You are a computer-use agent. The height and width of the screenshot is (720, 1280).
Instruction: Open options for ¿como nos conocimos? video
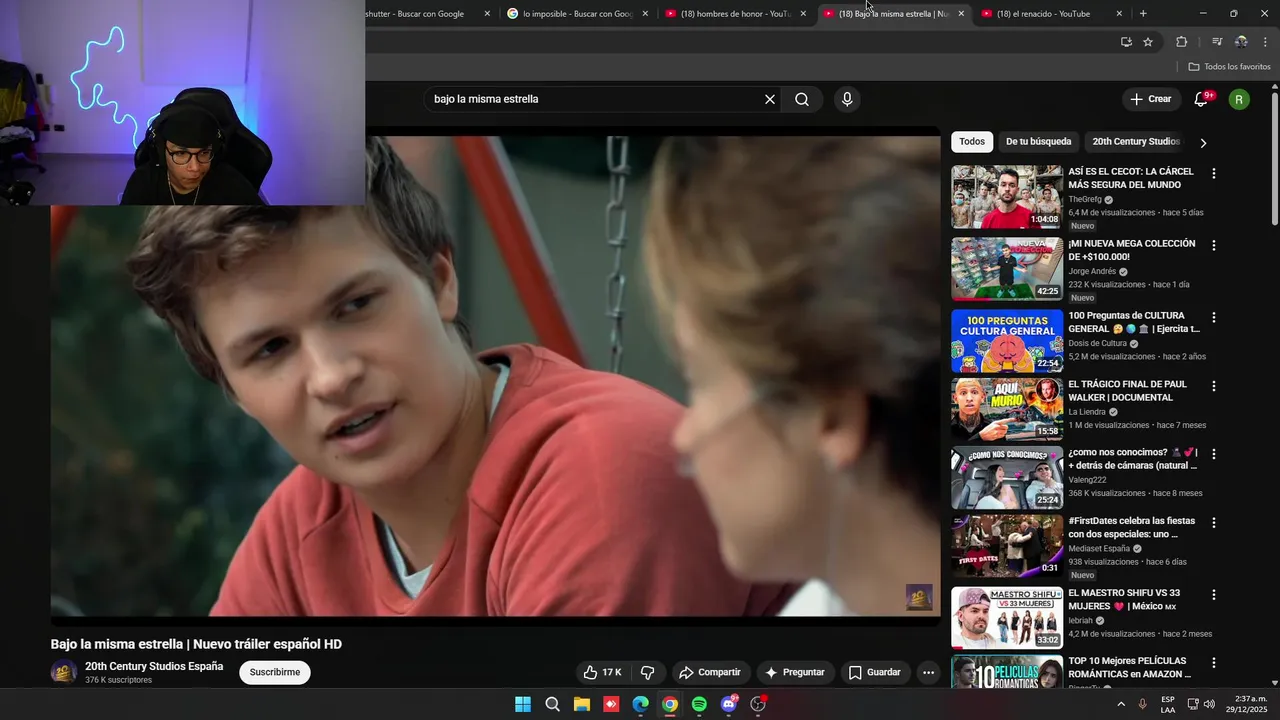point(1214,454)
